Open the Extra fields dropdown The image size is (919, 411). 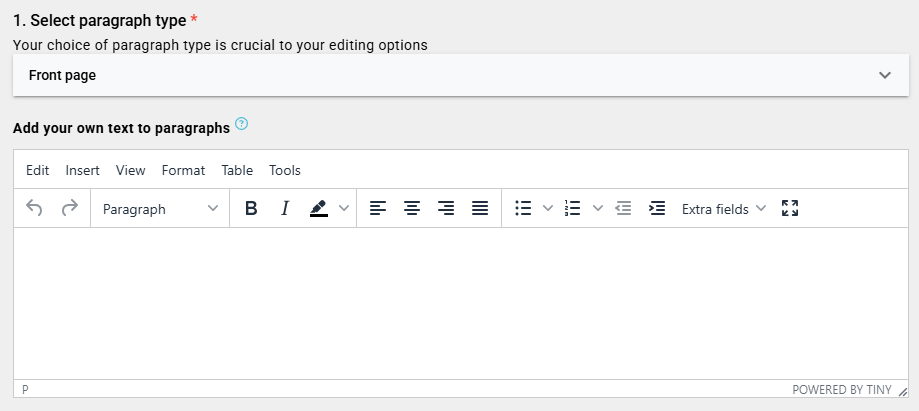pyautogui.click(x=724, y=208)
